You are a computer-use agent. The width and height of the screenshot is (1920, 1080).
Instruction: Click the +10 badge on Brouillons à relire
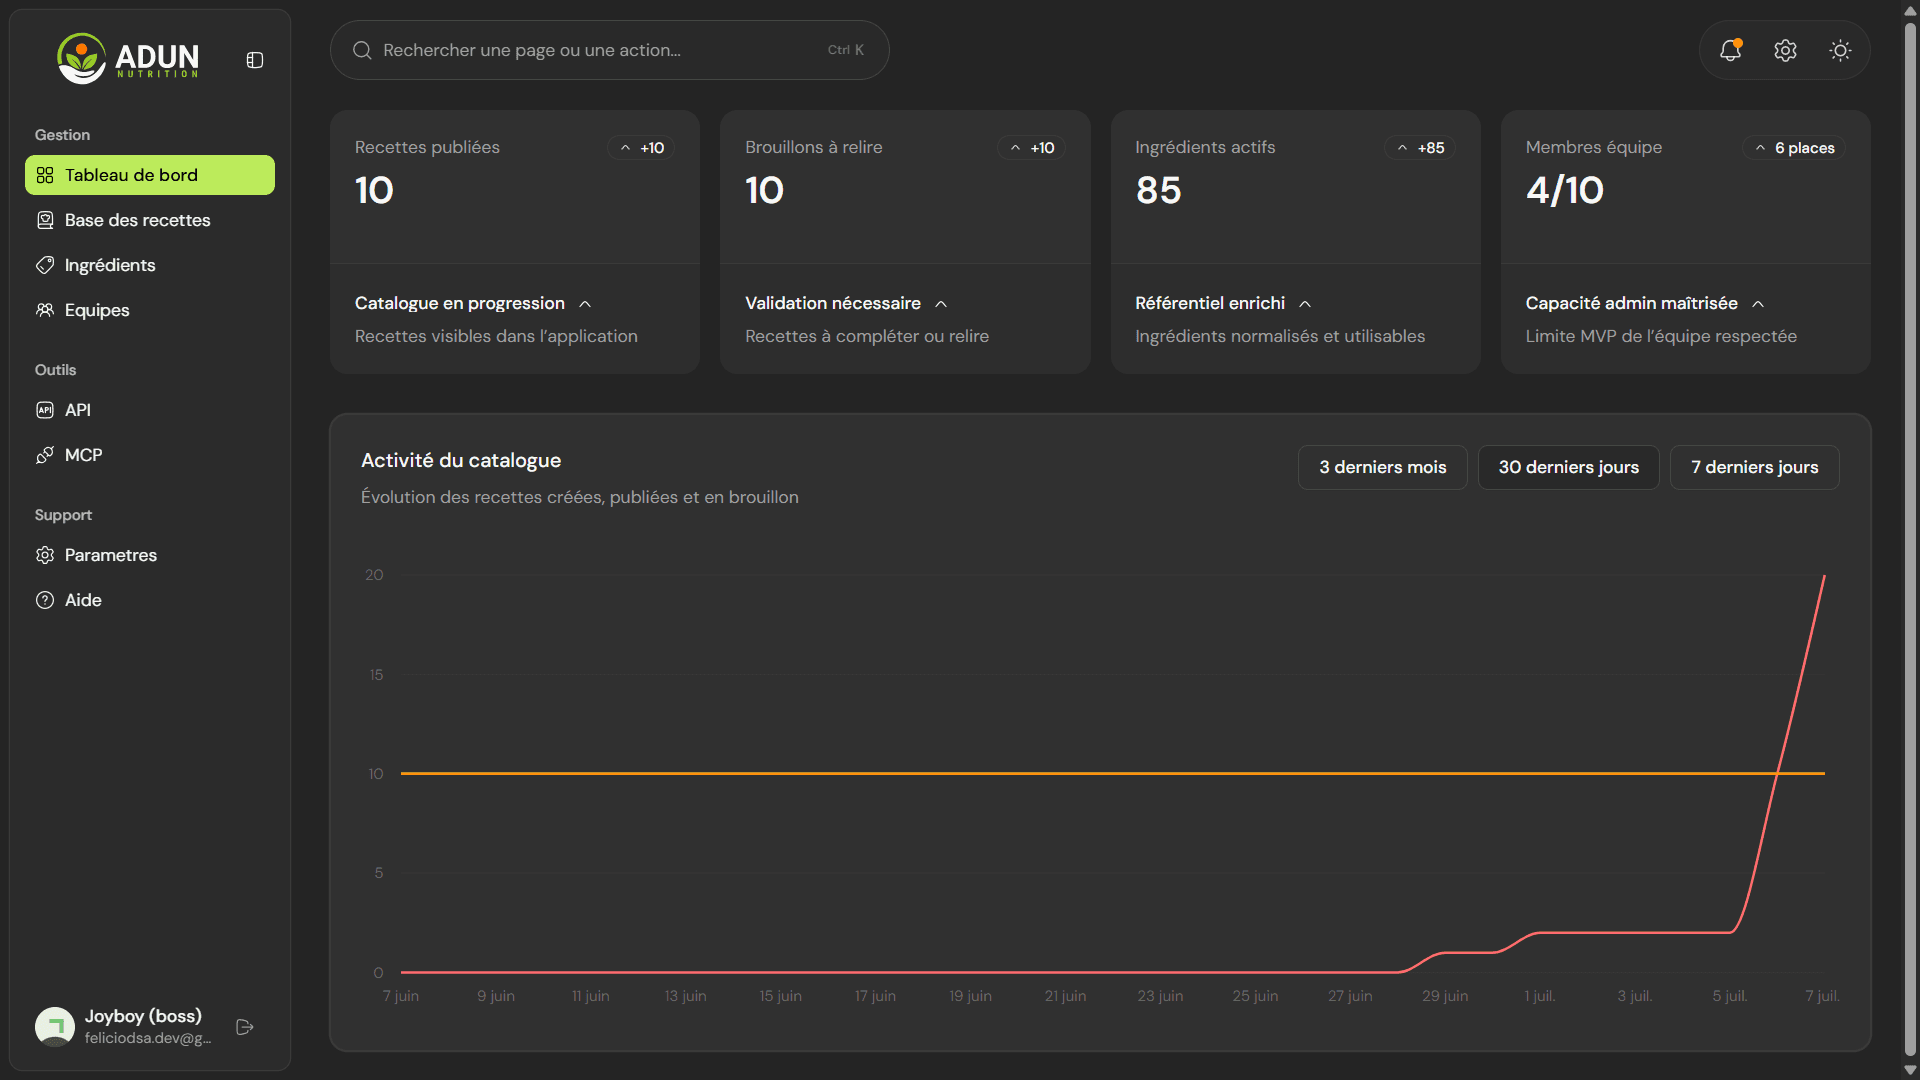[x=1031, y=148]
